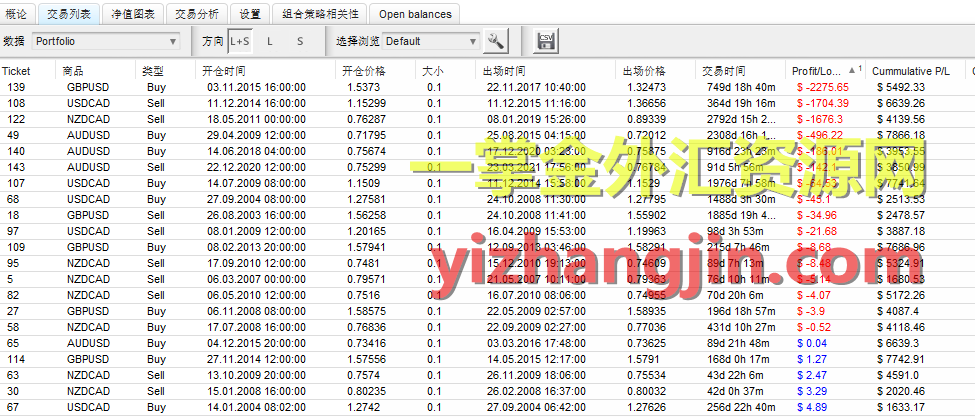Viewport: 975px width, 417px height.
Task: Select ticket 139 row cell
Action: (x=16, y=87)
